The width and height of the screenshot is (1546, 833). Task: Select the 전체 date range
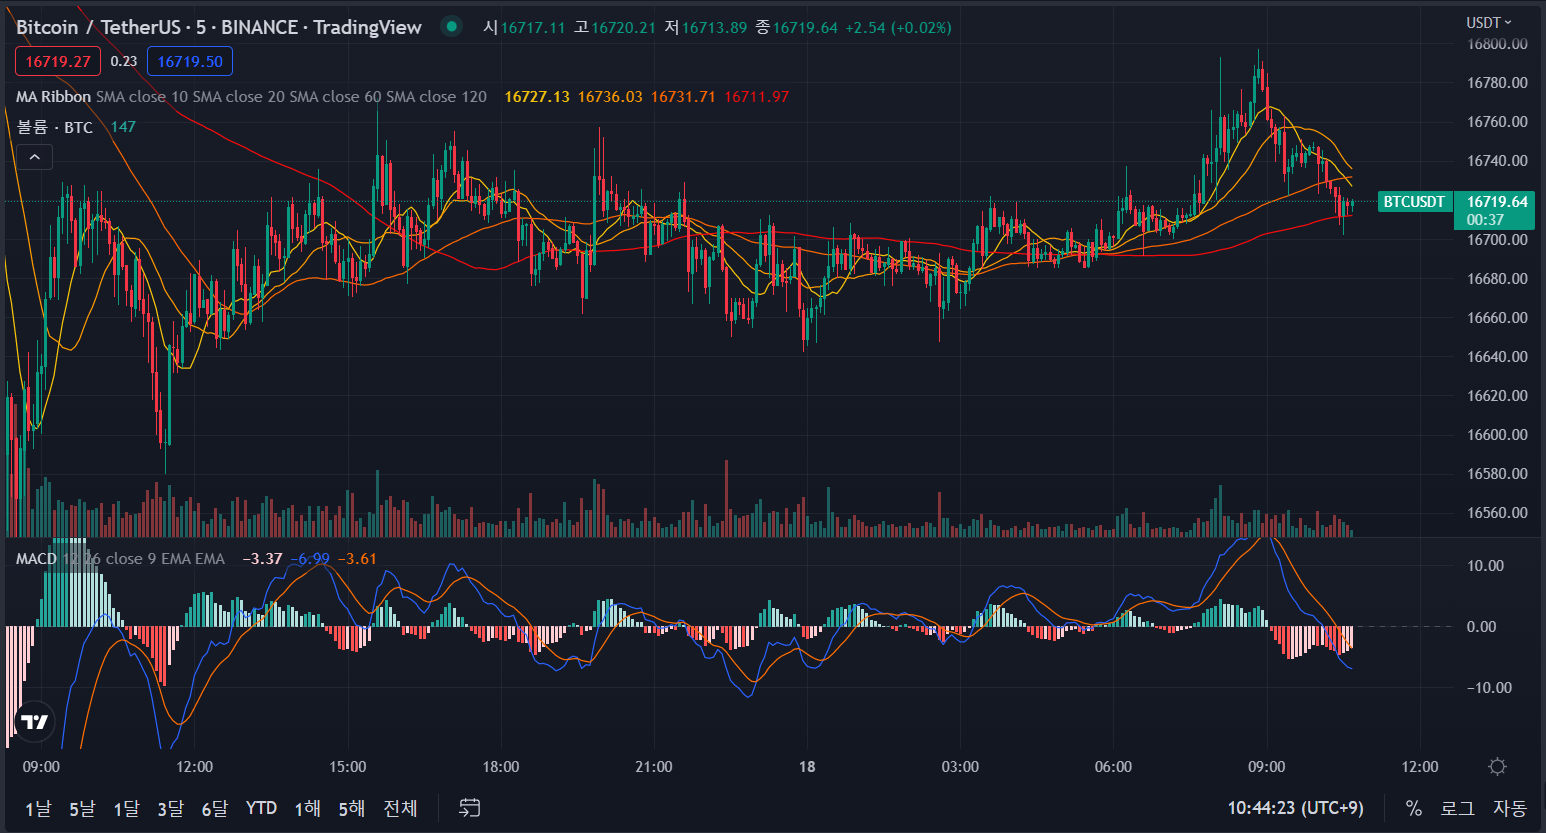coord(400,808)
